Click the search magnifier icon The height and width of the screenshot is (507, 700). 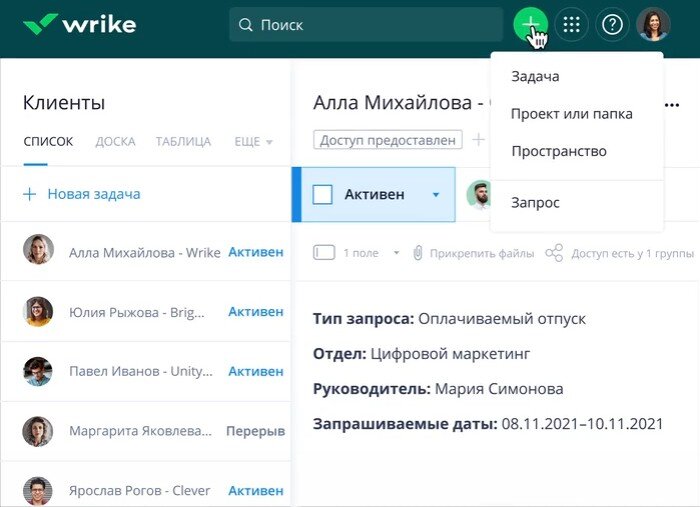245,25
